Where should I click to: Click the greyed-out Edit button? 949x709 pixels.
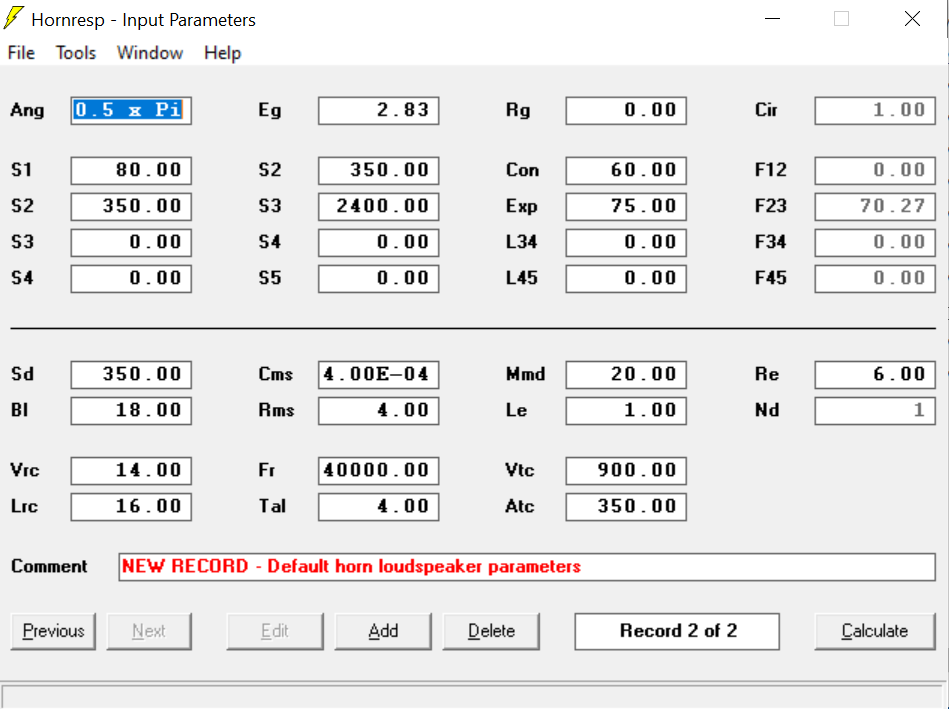point(275,632)
